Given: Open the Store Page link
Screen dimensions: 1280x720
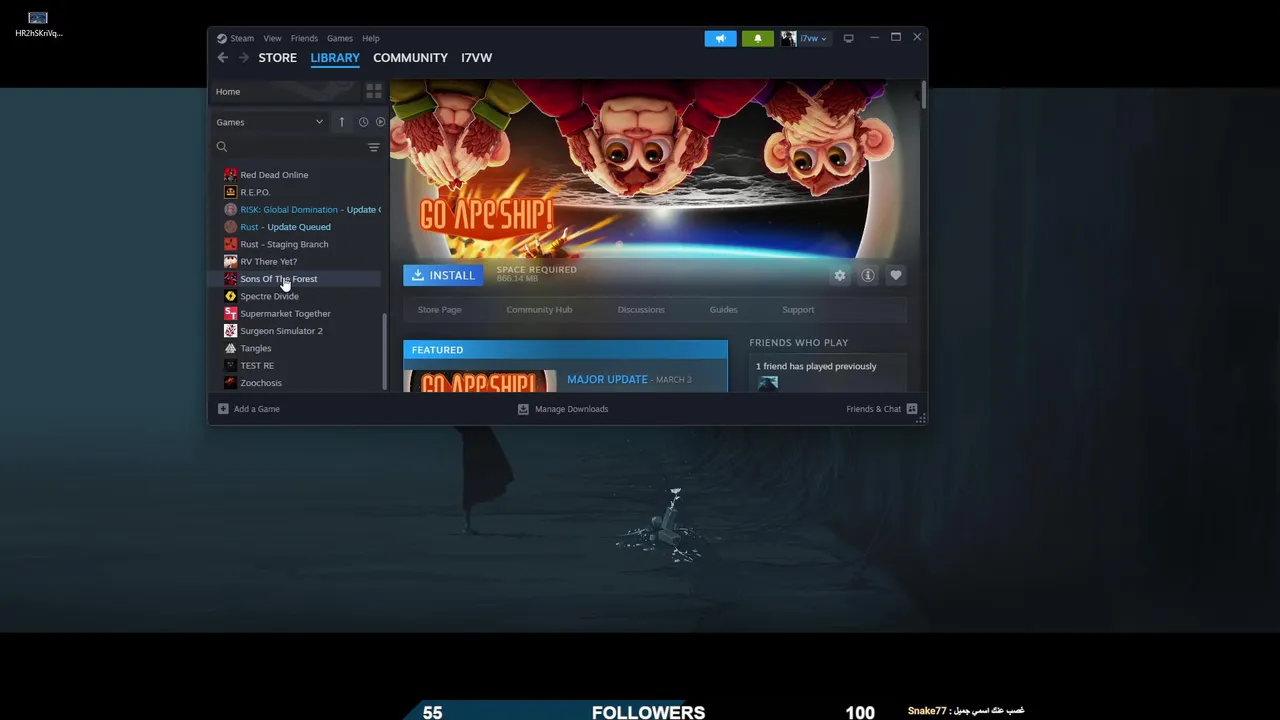Looking at the screenshot, I should tap(439, 310).
